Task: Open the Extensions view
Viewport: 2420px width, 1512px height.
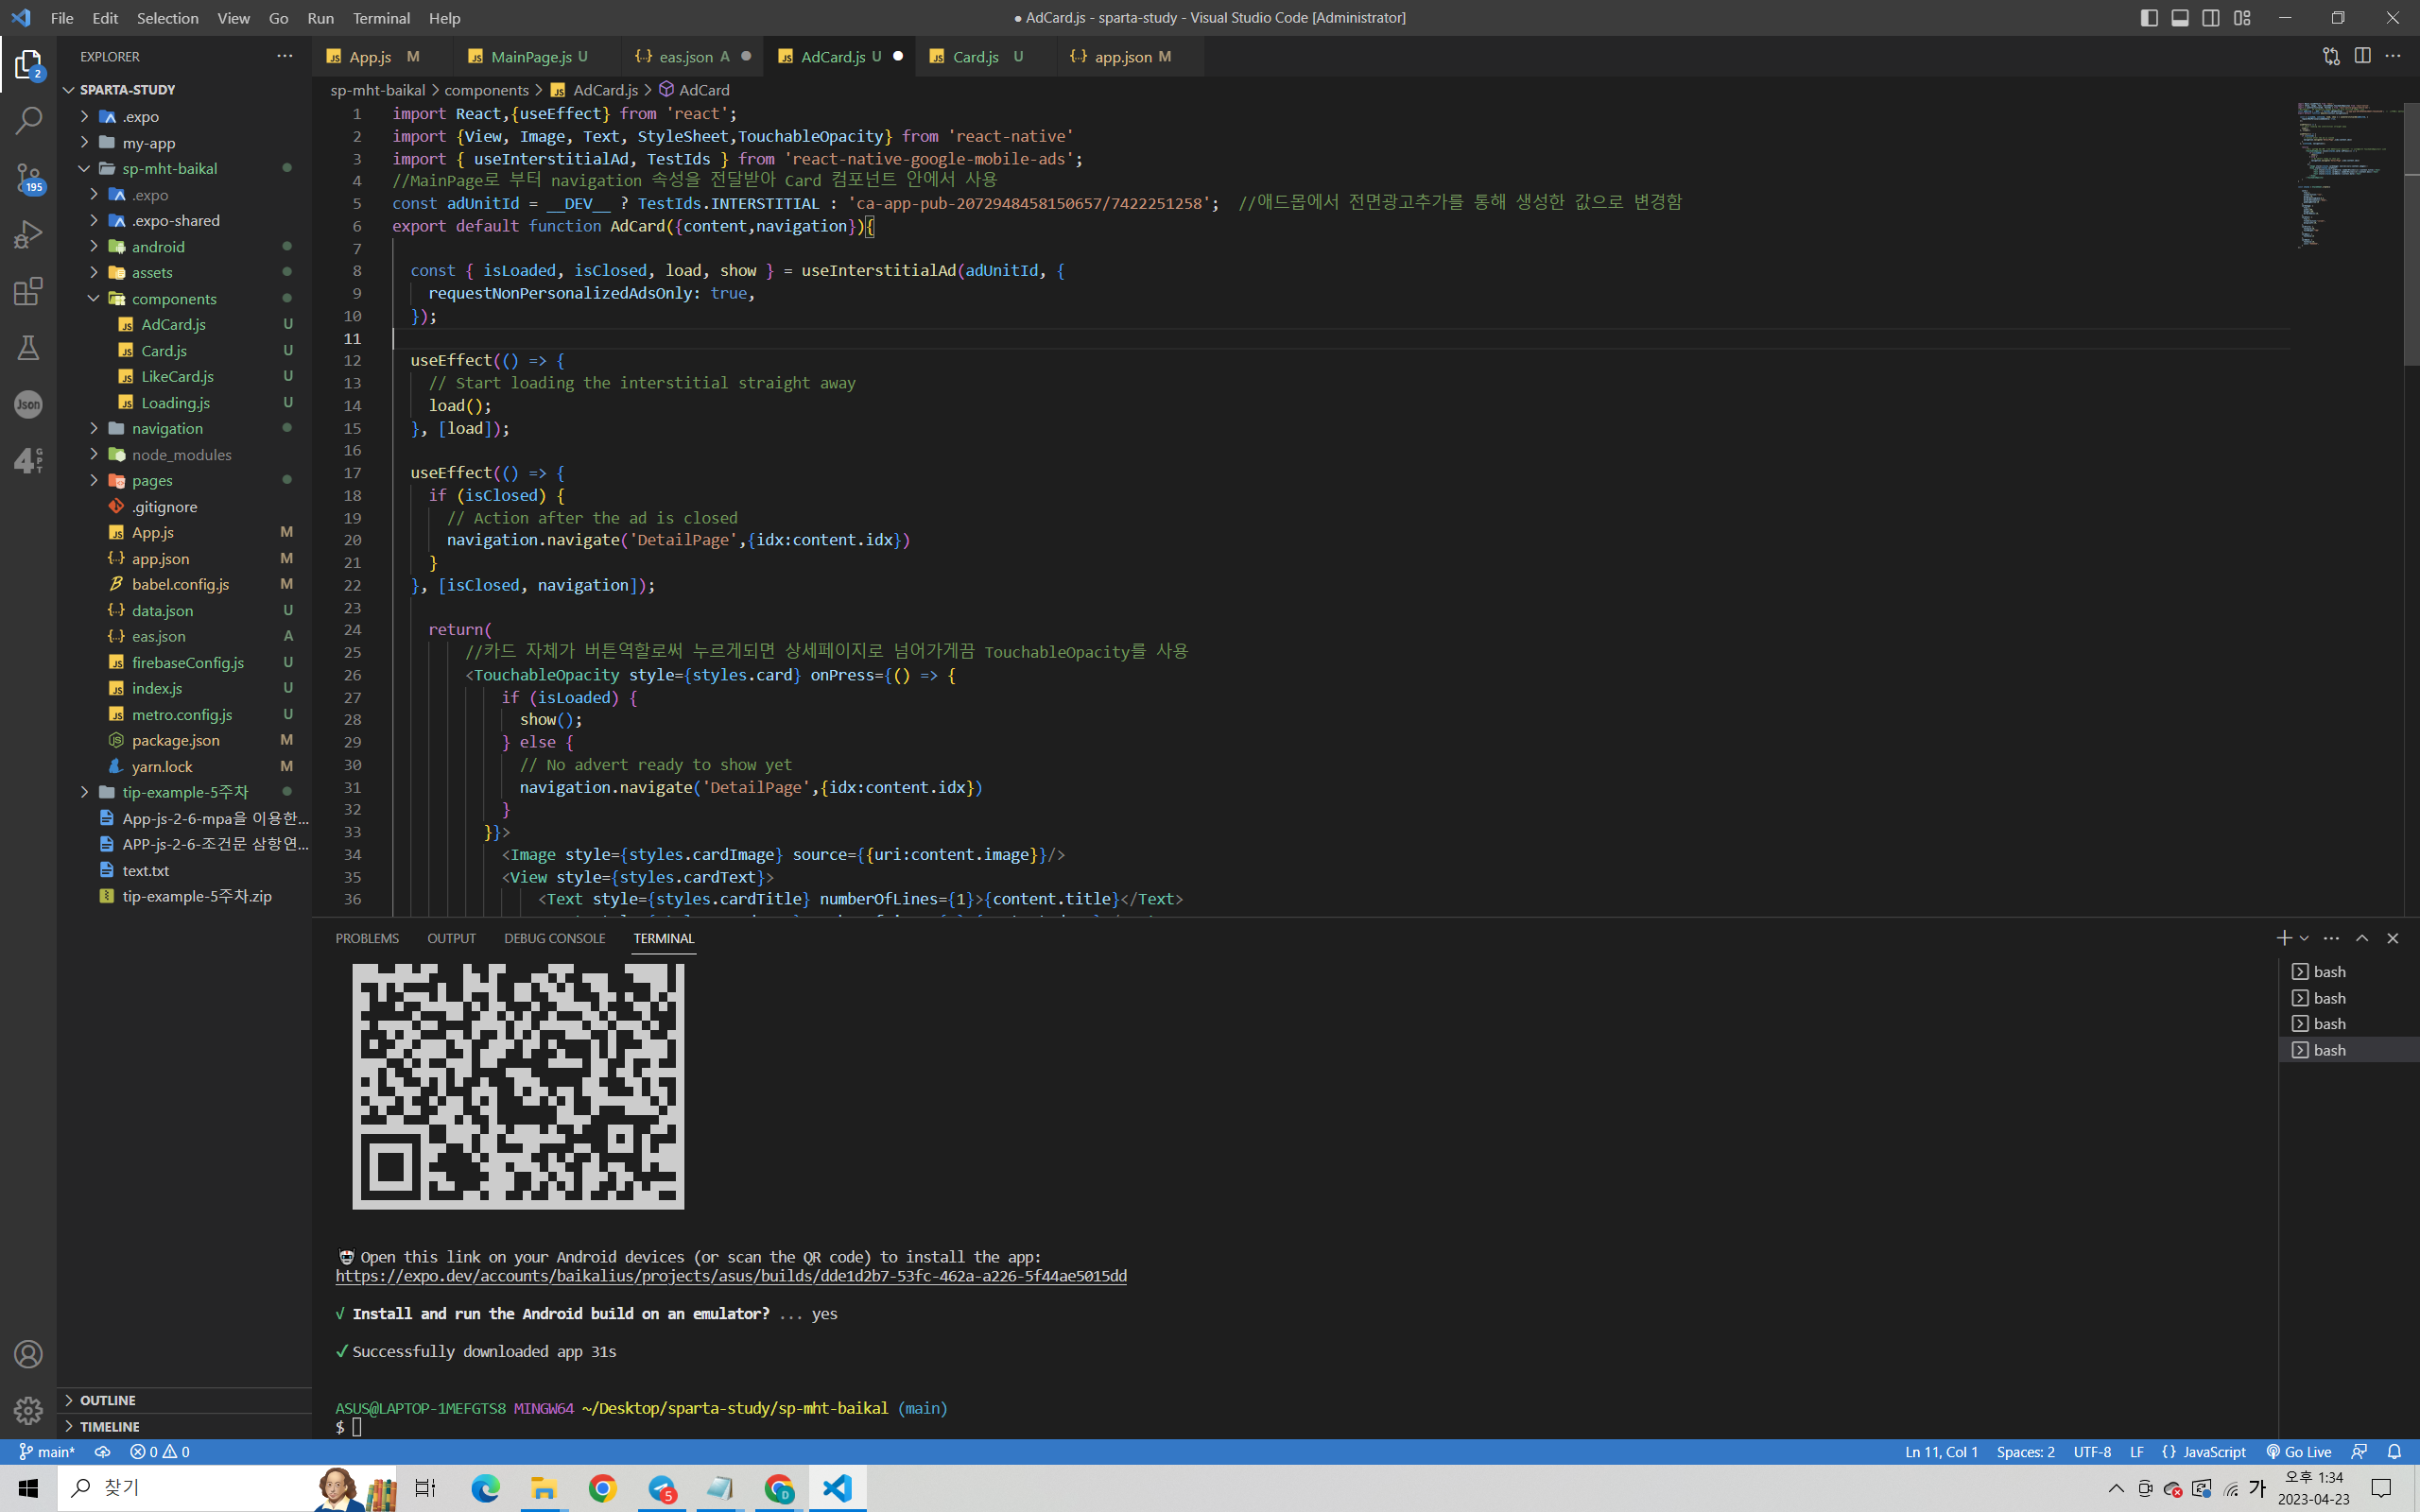Action: click(28, 291)
